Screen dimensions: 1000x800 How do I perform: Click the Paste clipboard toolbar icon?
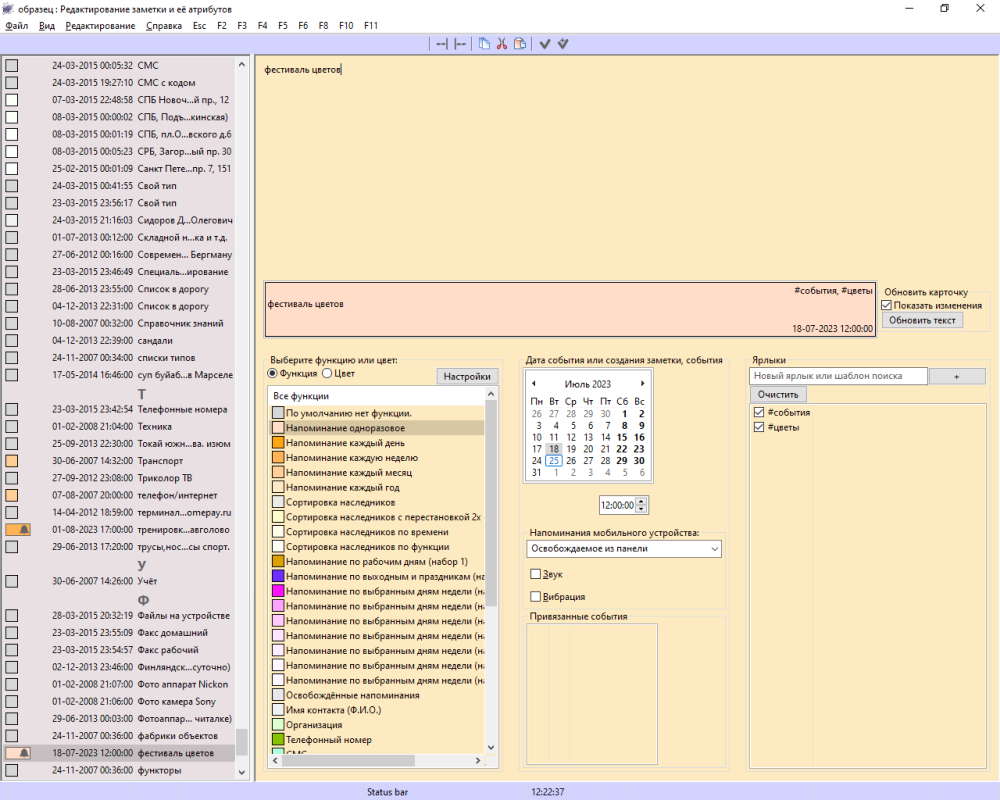[519, 43]
